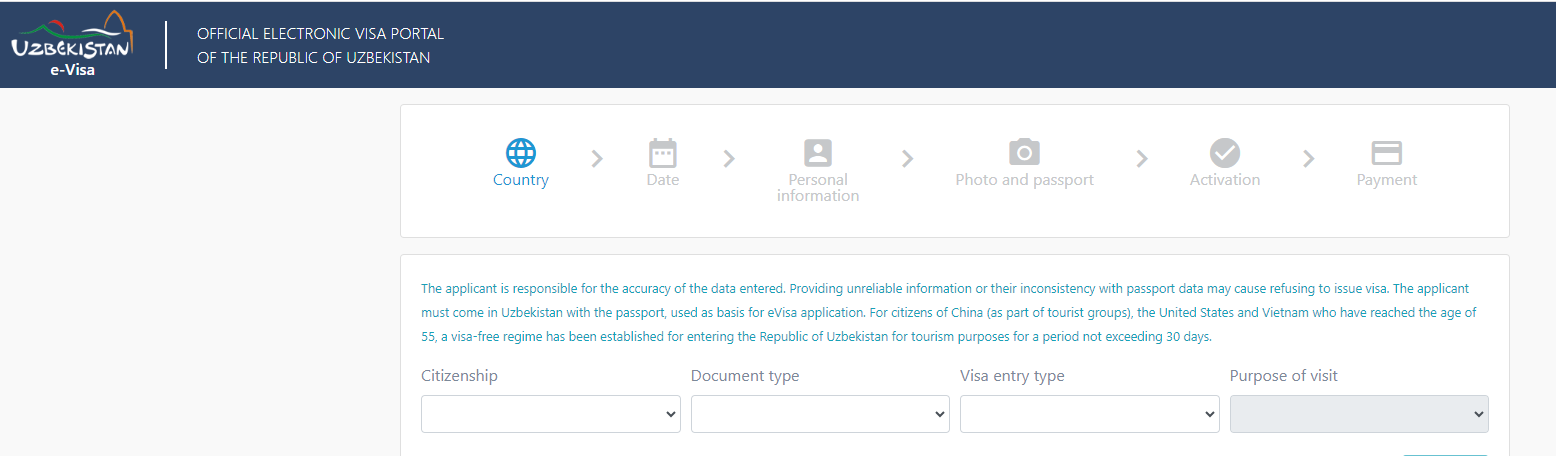
Task: Go to the Payment step label
Action: pyautogui.click(x=1386, y=180)
